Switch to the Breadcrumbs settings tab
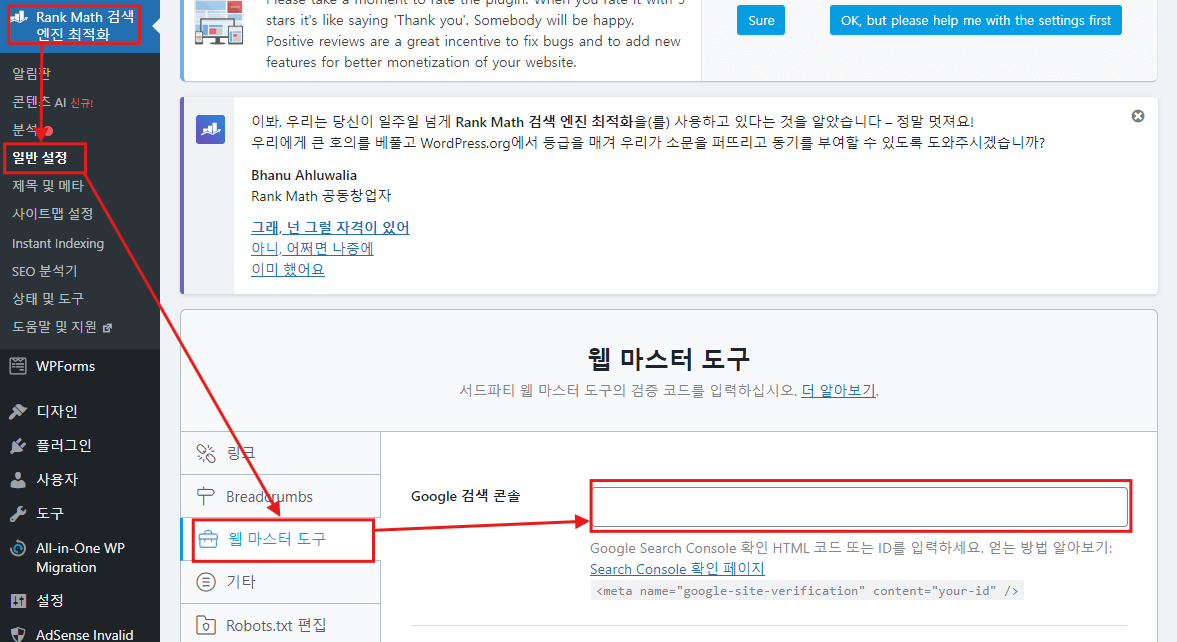Screen dimensions: 1177x642 [x=281, y=496]
